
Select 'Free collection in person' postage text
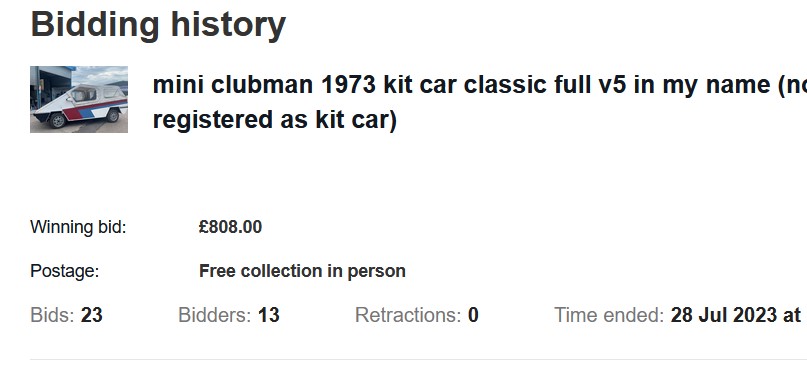point(302,271)
